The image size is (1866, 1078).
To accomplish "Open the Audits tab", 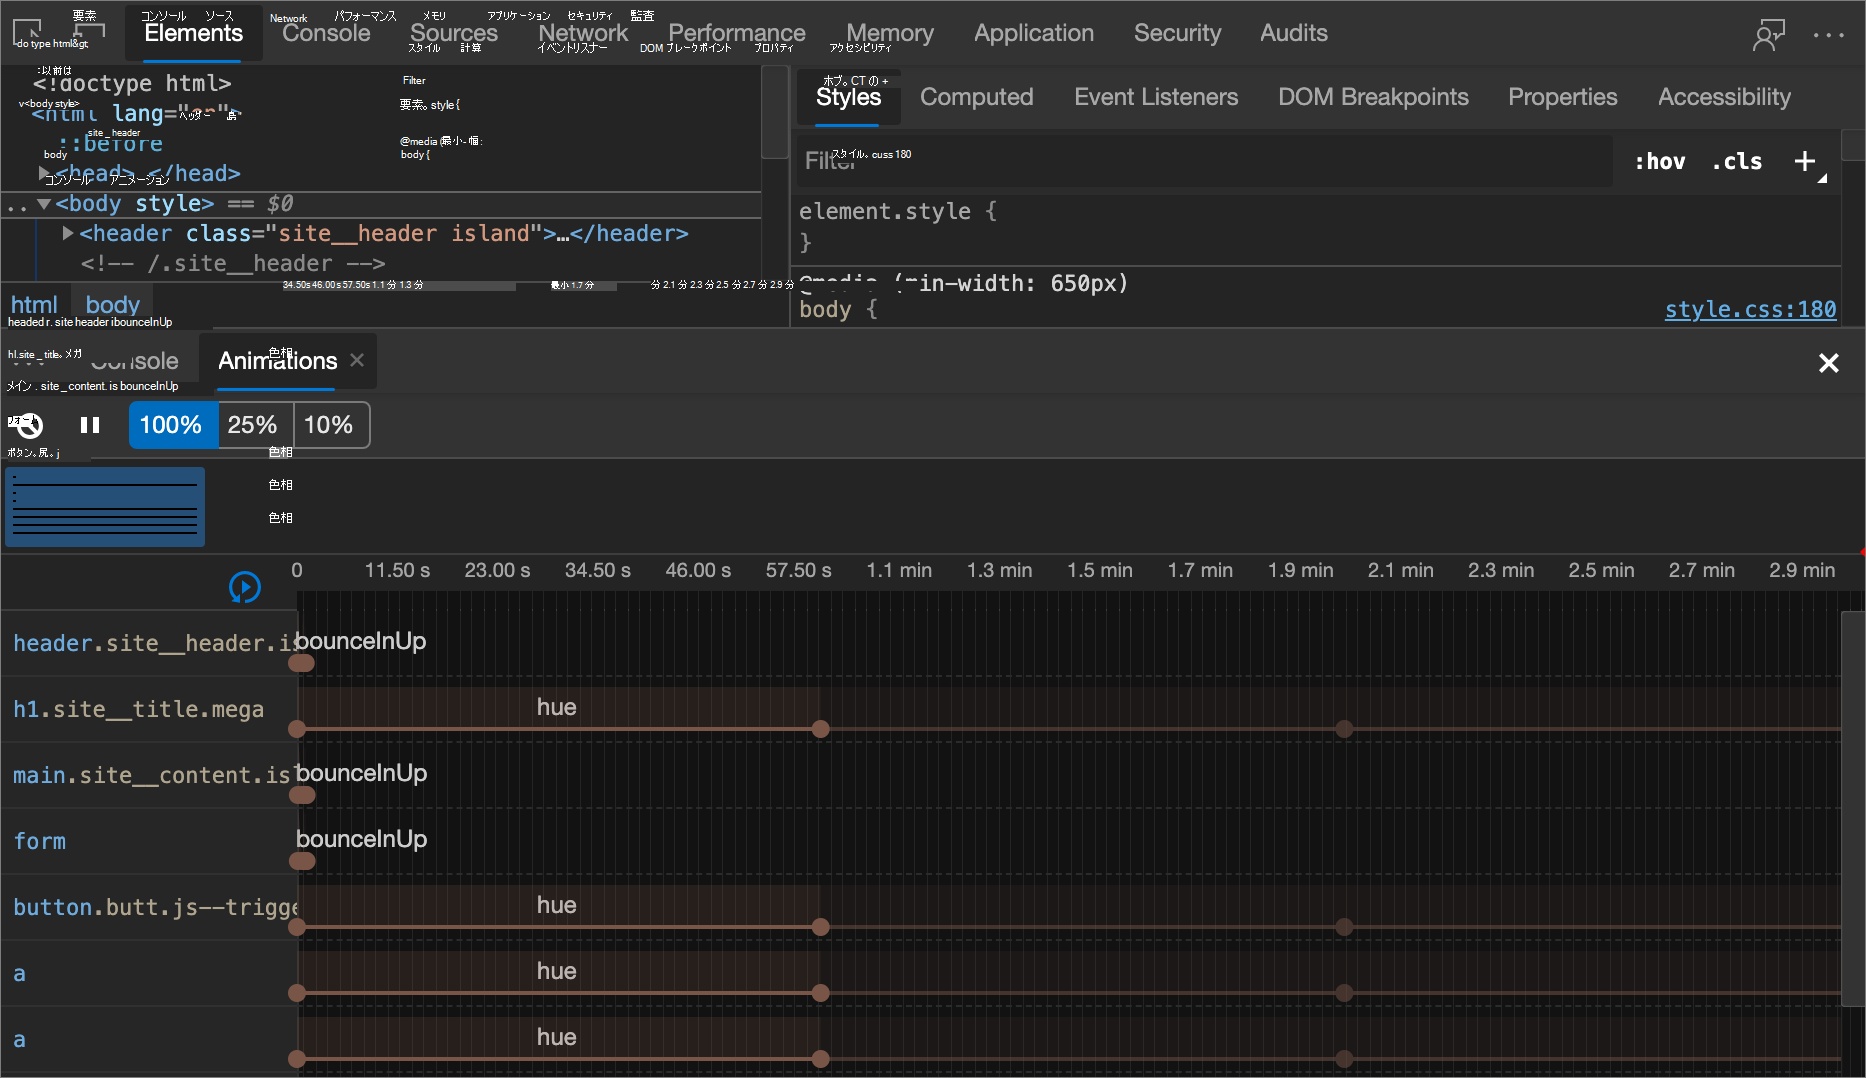I will pos(1294,33).
